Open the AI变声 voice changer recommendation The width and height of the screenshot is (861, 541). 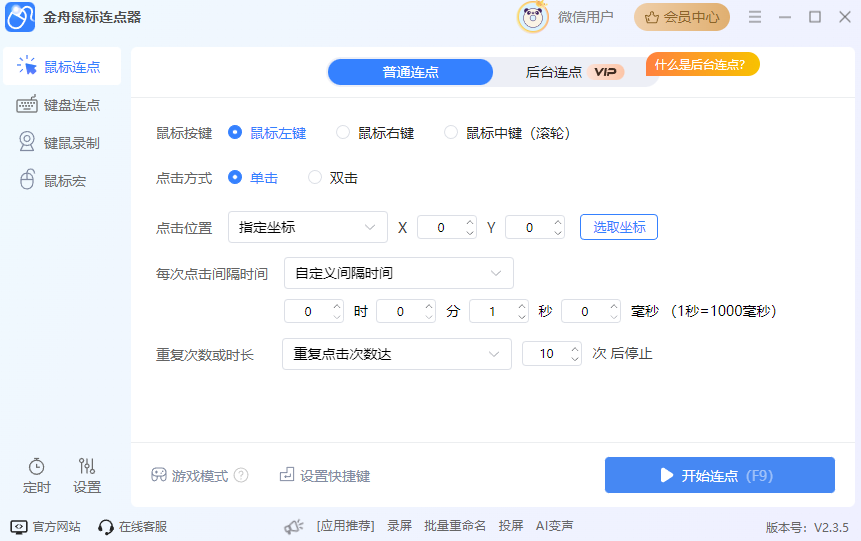point(554,526)
